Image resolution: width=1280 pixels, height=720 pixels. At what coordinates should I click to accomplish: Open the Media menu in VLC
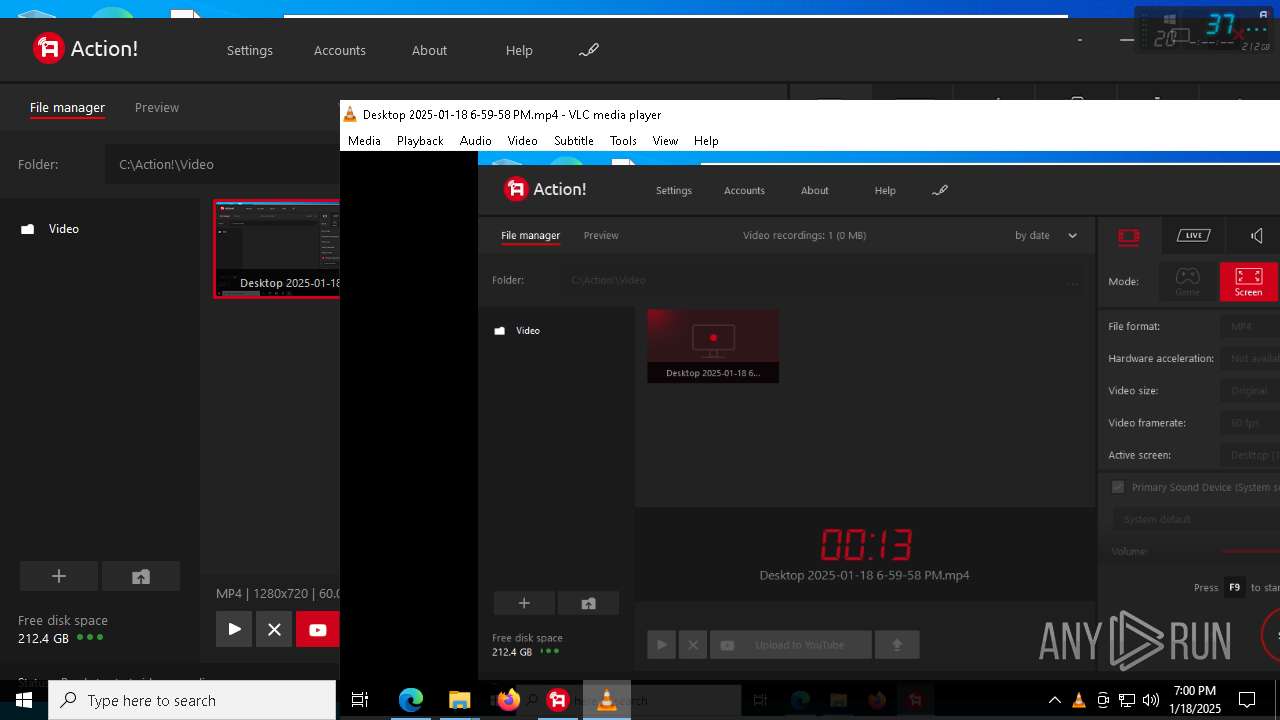coord(364,141)
